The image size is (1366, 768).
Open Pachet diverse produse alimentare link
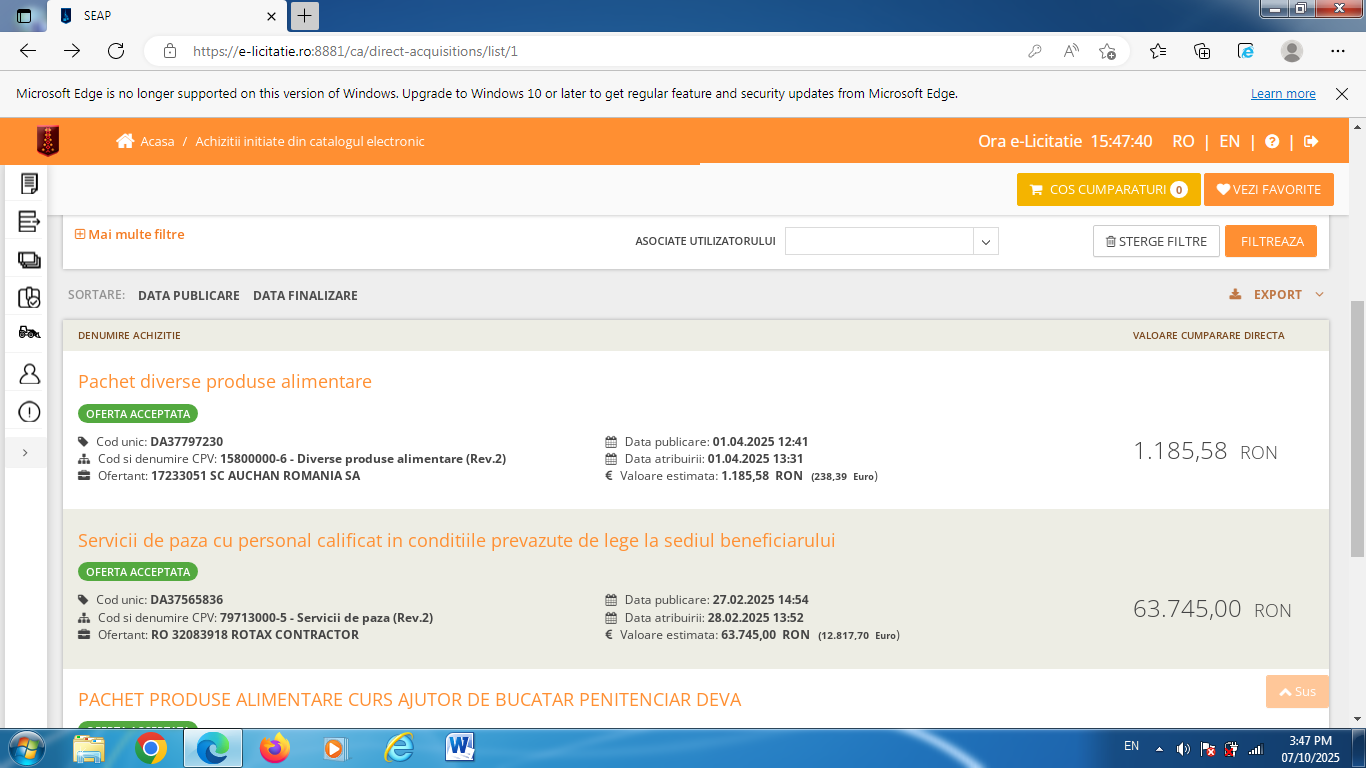225,382
